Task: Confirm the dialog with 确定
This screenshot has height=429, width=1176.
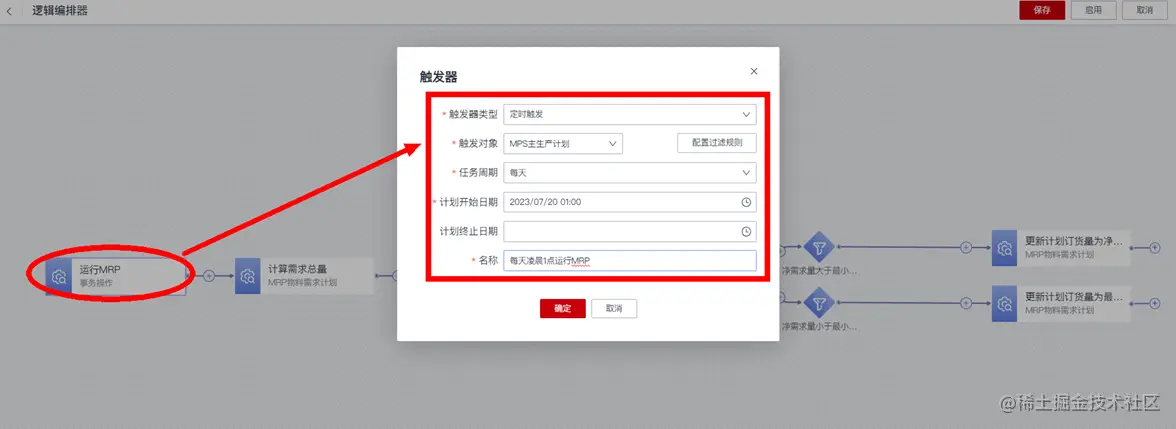Action: click(562, 308)
